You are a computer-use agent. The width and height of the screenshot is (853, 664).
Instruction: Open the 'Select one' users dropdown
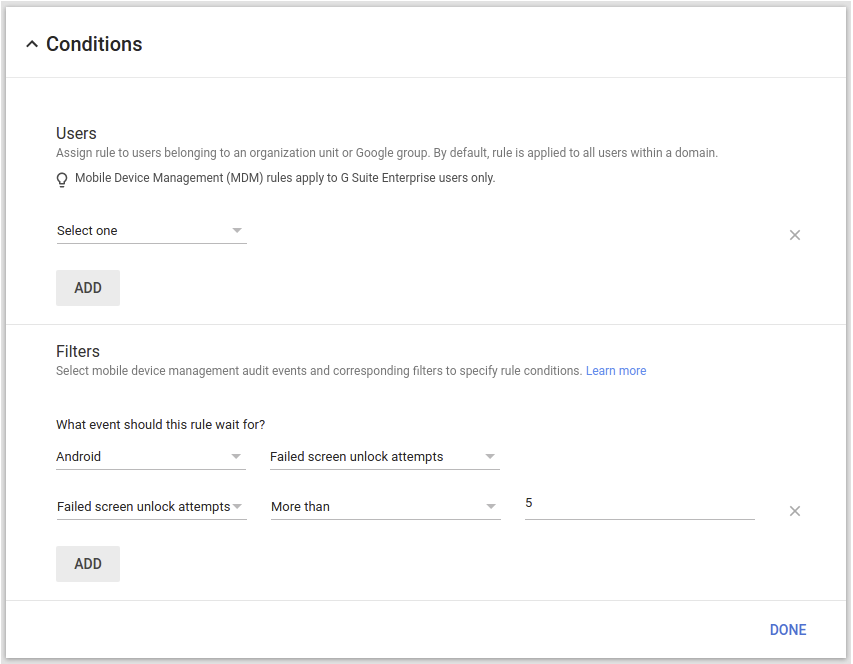pos(150,231)
